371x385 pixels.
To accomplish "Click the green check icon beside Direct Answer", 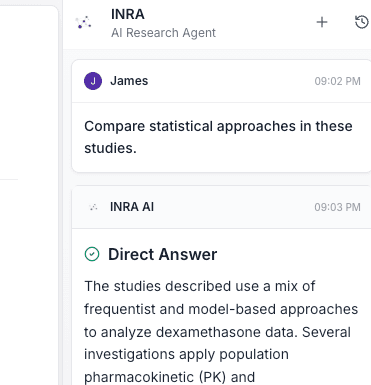I will [x=92, y=254].
